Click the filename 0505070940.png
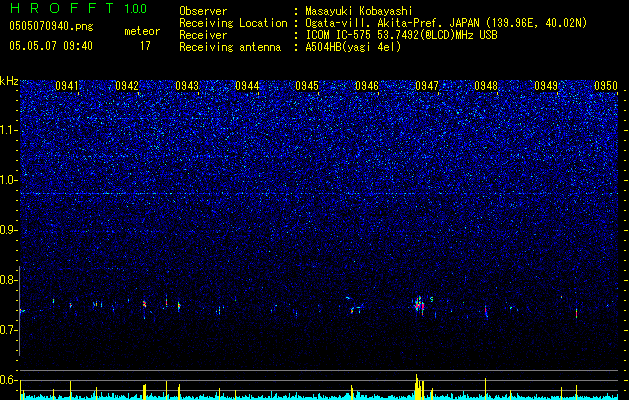The height and width of the screenshot is (400, 629). 51,27
